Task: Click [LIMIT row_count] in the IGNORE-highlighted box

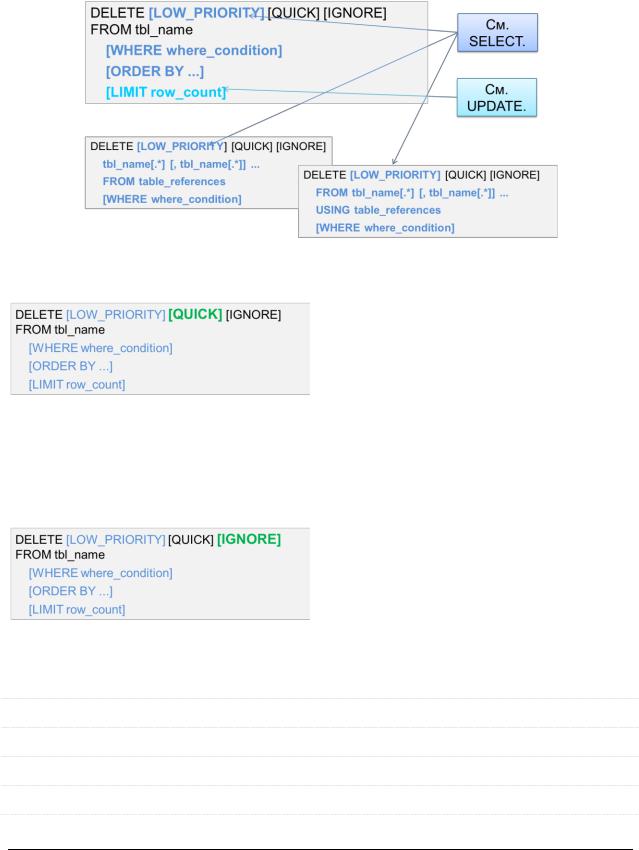Action: [77, 610]
